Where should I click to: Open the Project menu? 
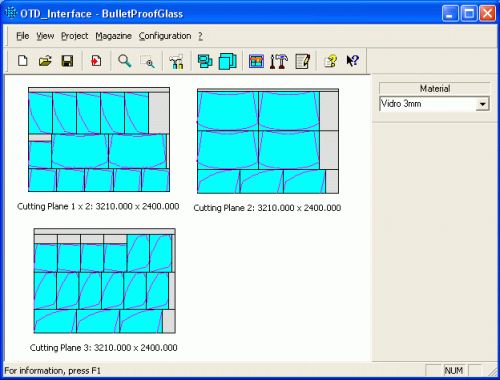[x=75, y=36]
